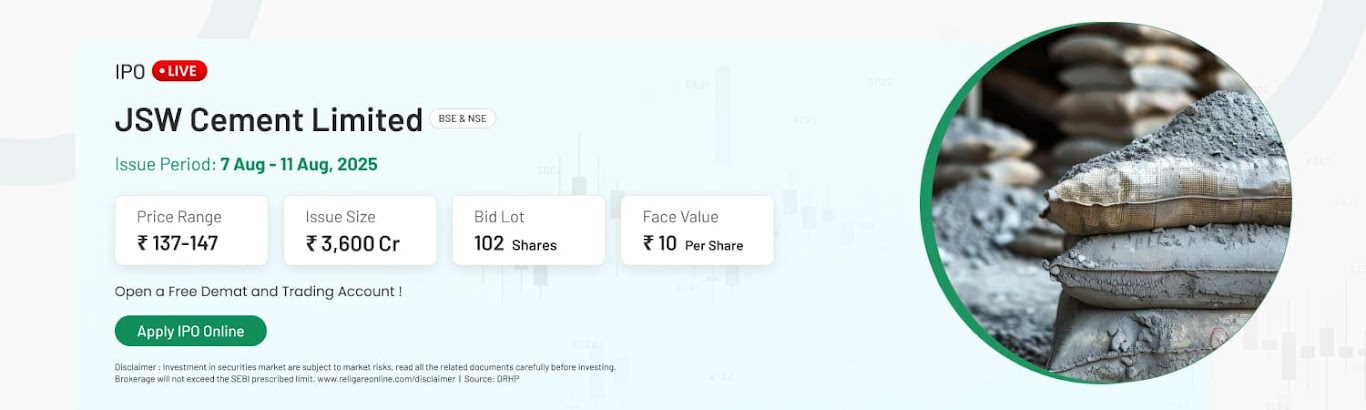Click the rupee symbol in Issue Size
This screenshot has height=410, width=1366.
[x=311, y=243]
